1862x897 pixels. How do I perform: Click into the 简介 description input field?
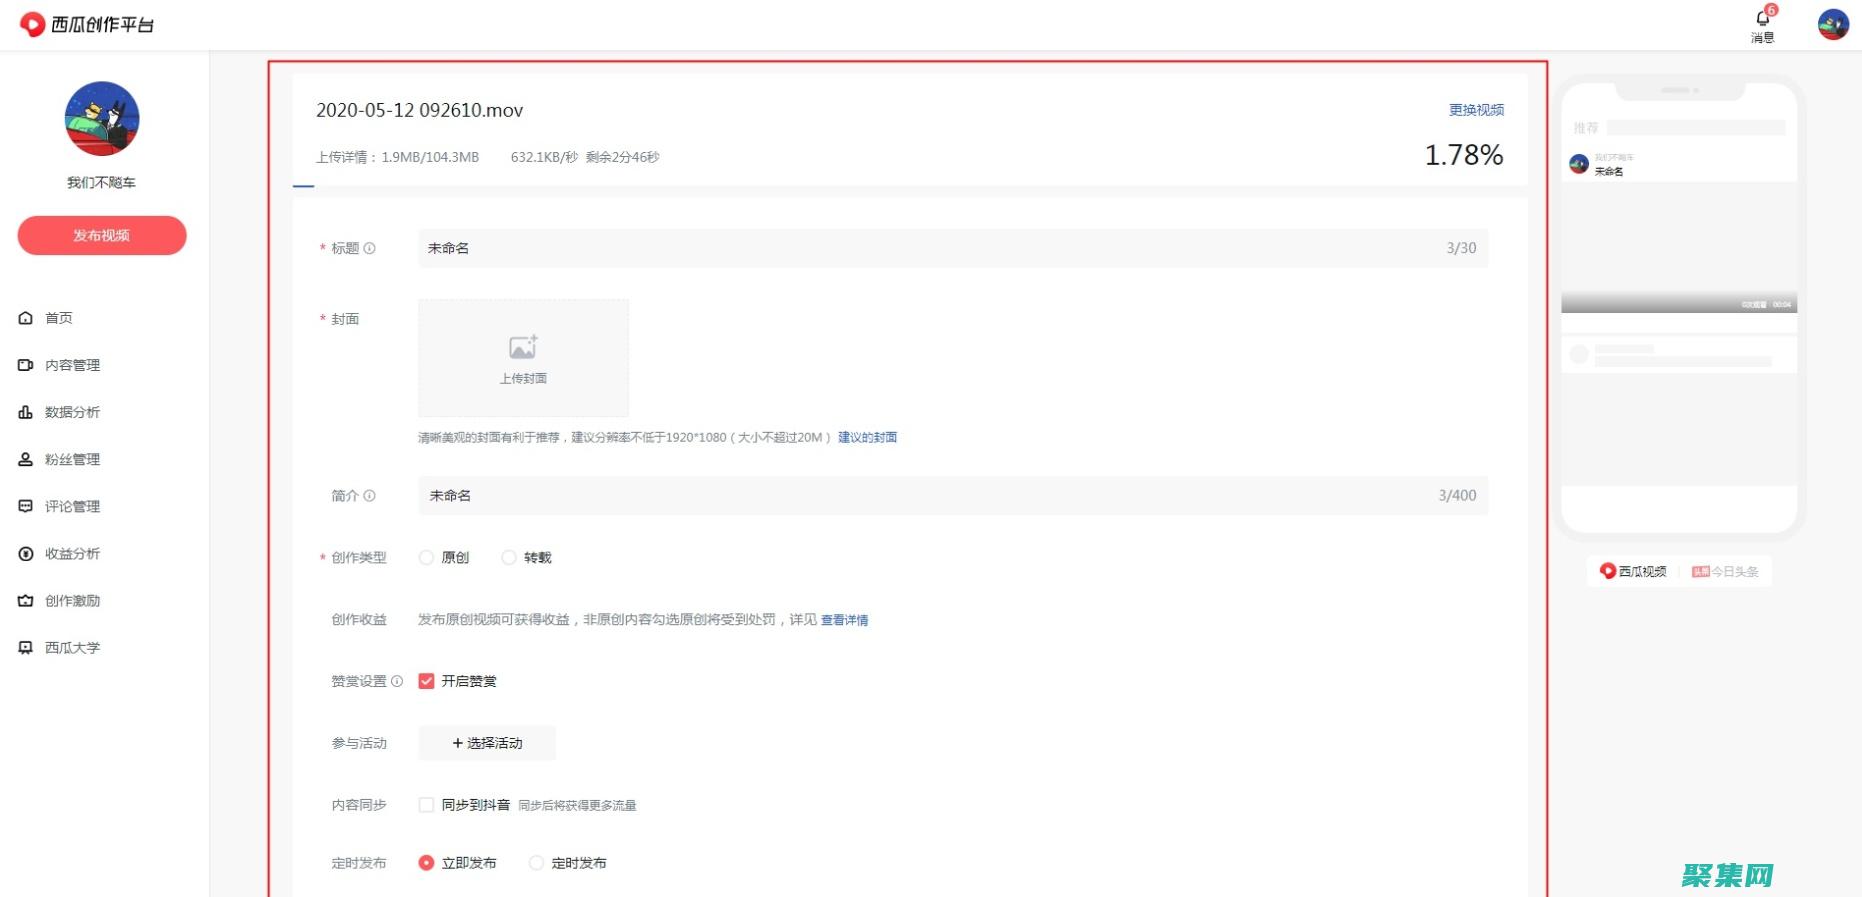click(x=930, y=496)
